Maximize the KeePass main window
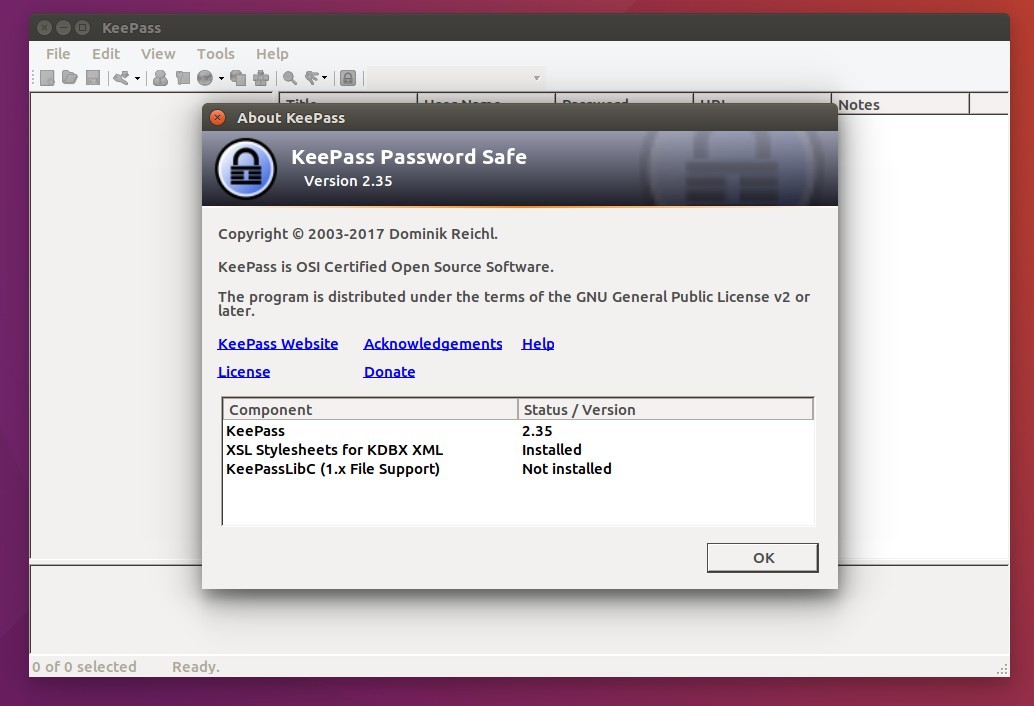Screen dimensions: 1034x706 click(x=82, y=28)
